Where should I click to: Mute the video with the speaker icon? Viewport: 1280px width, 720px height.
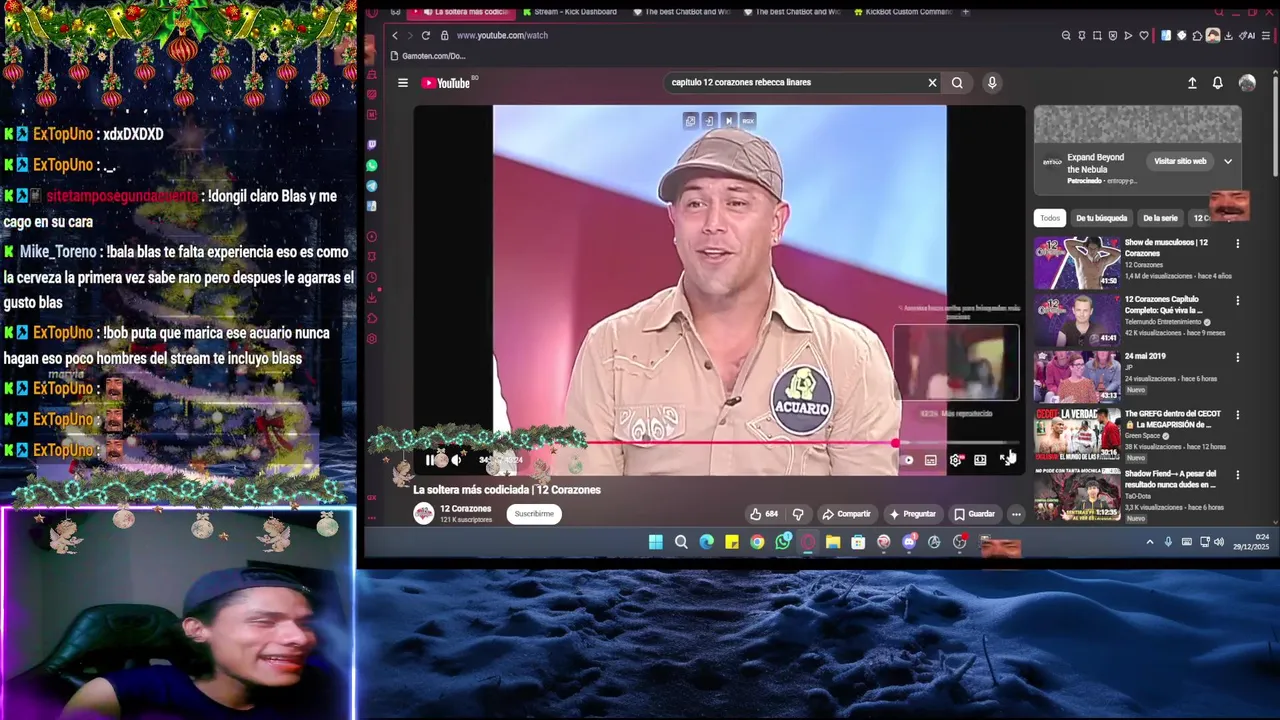(457, 460)
